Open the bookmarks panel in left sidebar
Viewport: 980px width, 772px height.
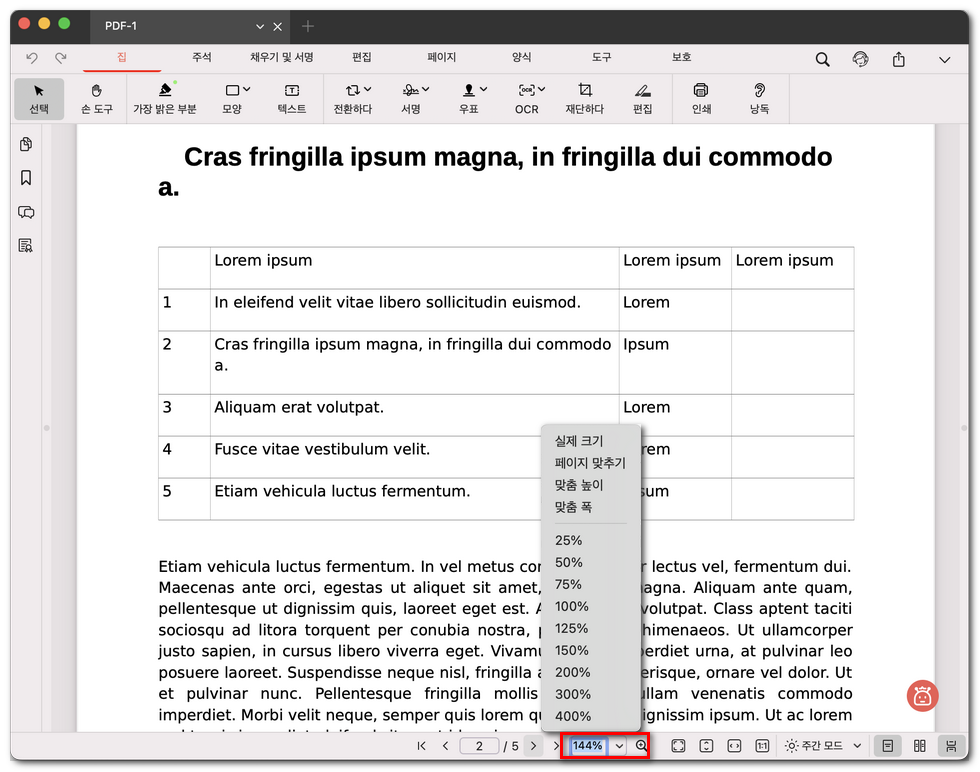(26, 178)
